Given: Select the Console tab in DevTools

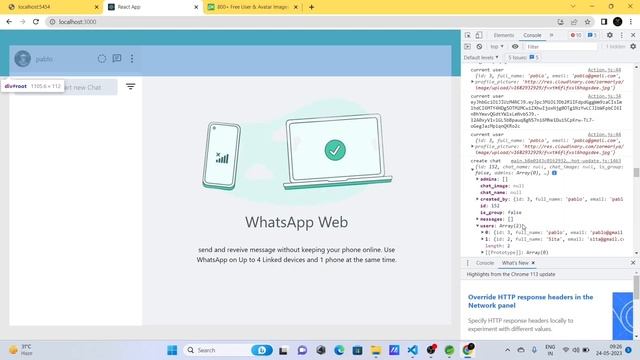Looking at the screenshot, I should [x=532, y=36].
